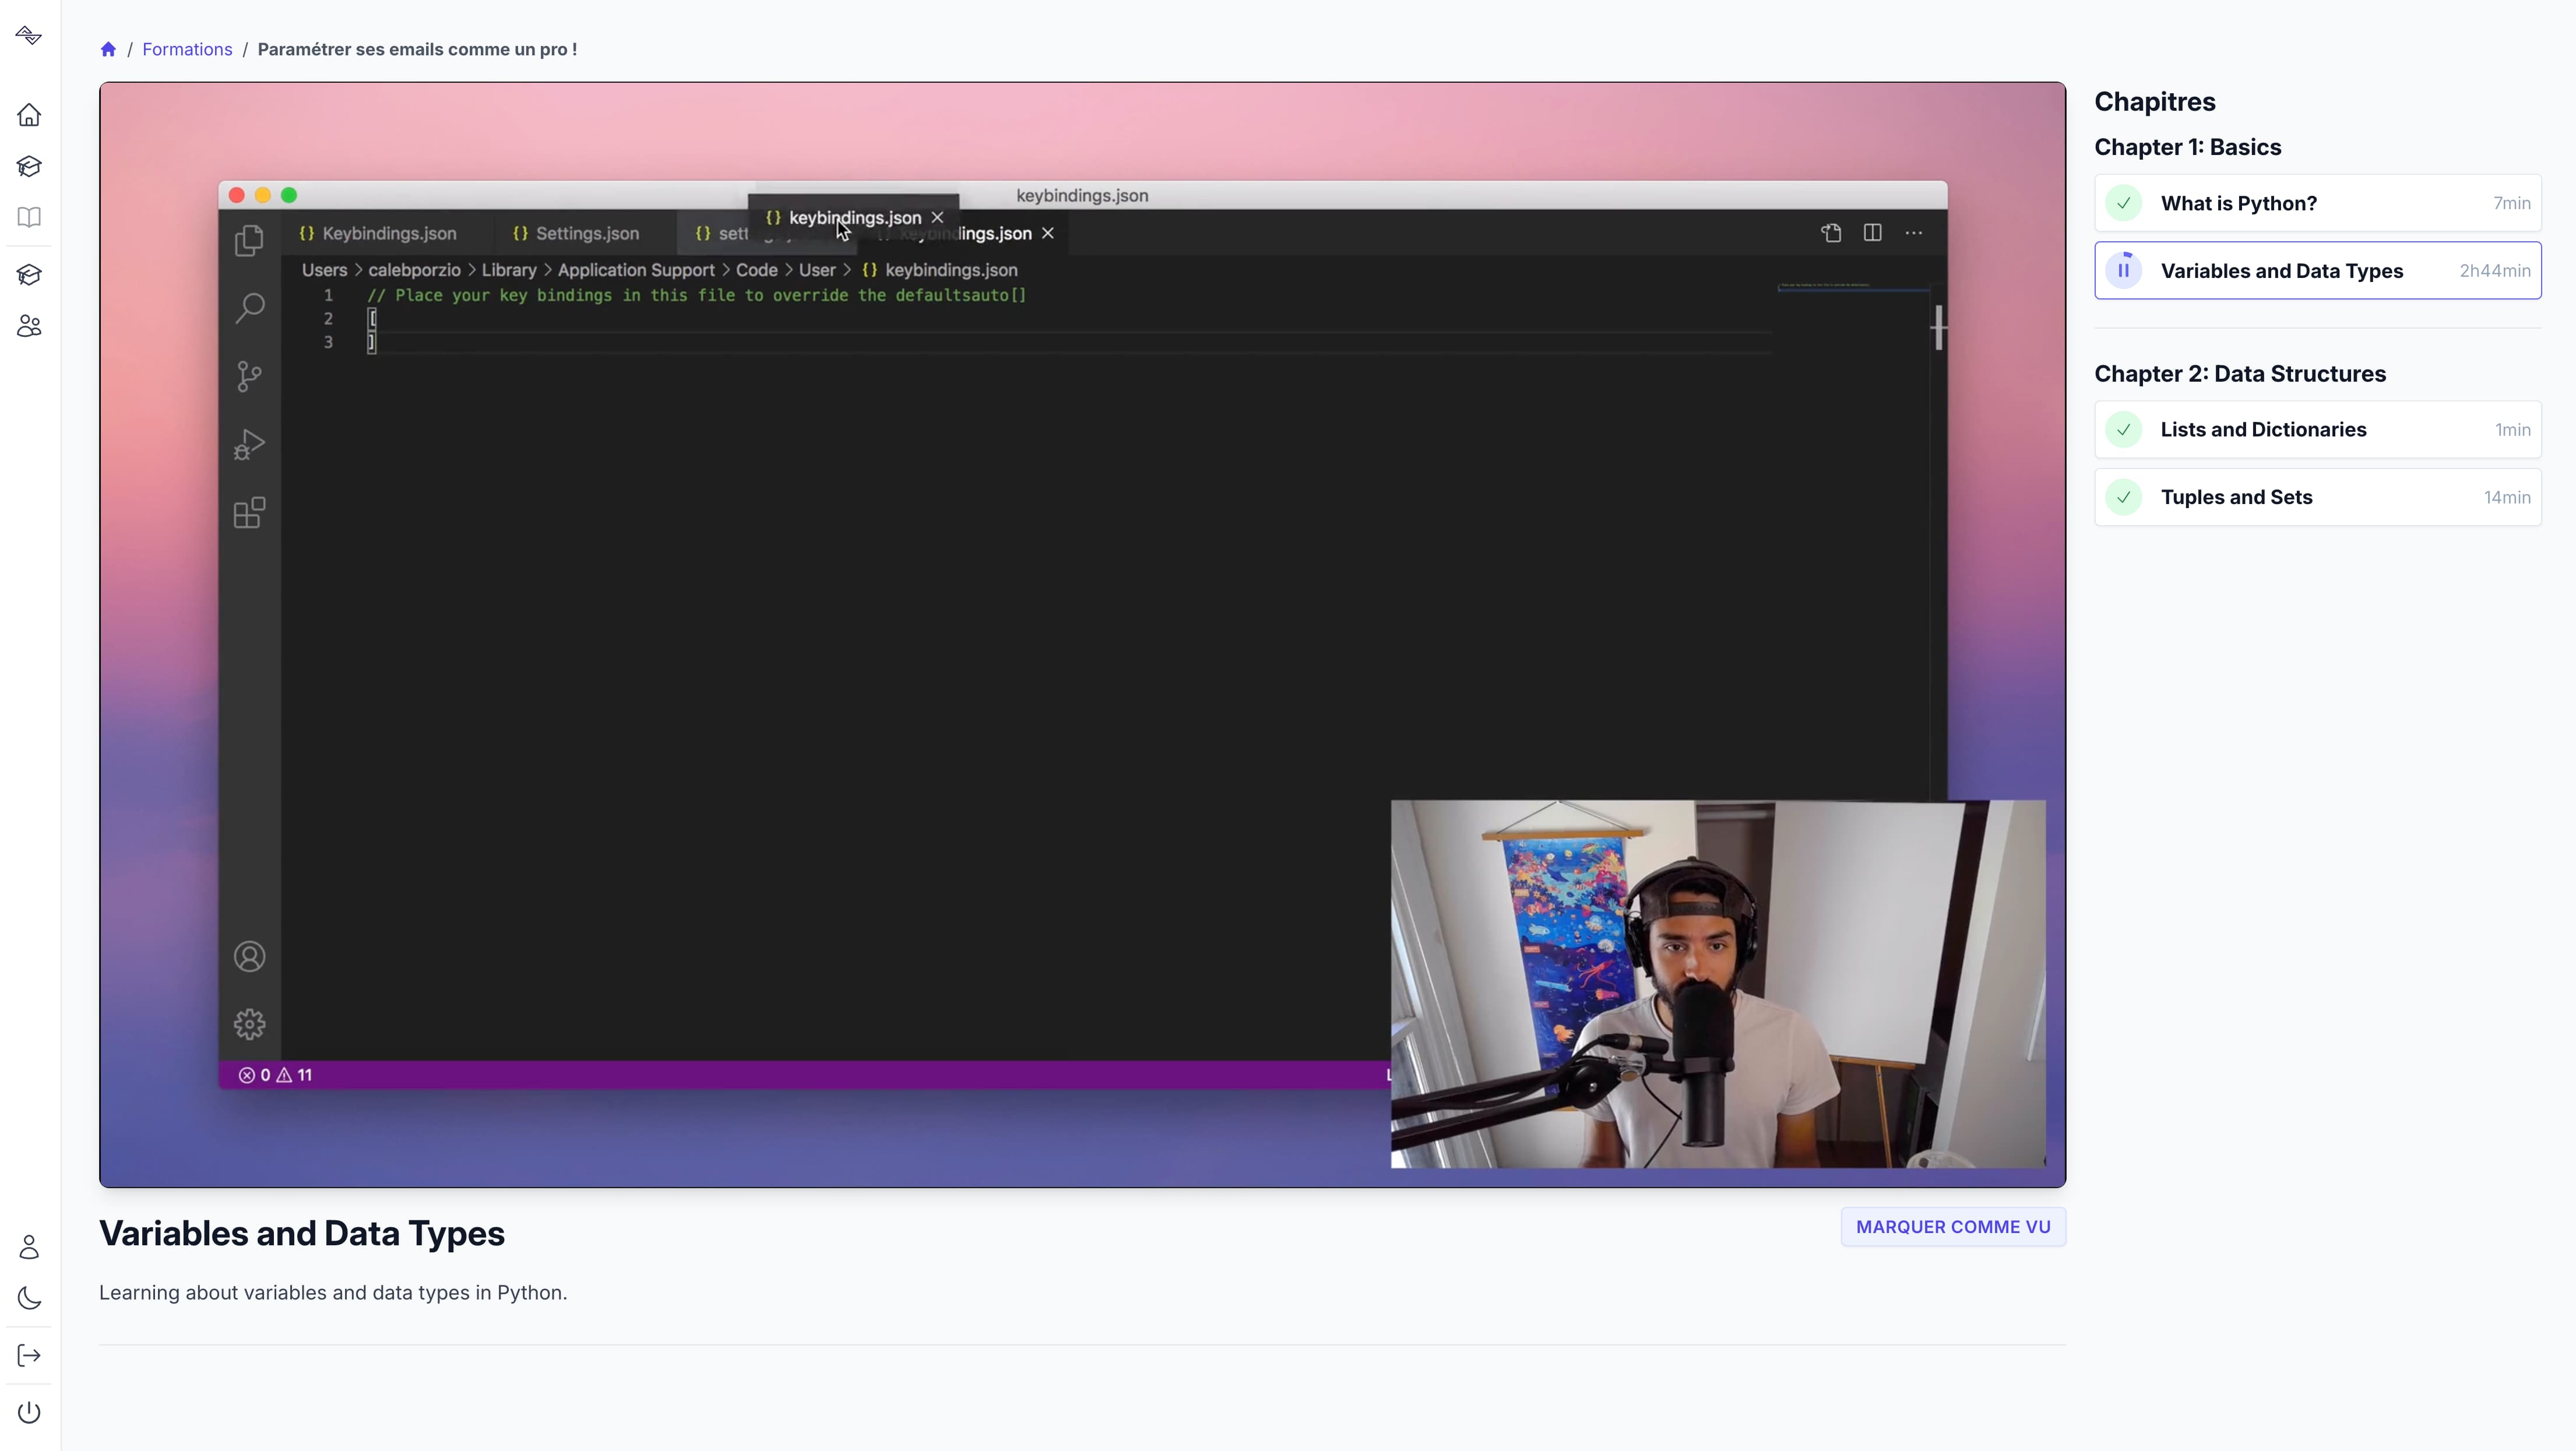
Task: Click the pause icon next to 'Variables and Data Types'
Action: 2123,271
